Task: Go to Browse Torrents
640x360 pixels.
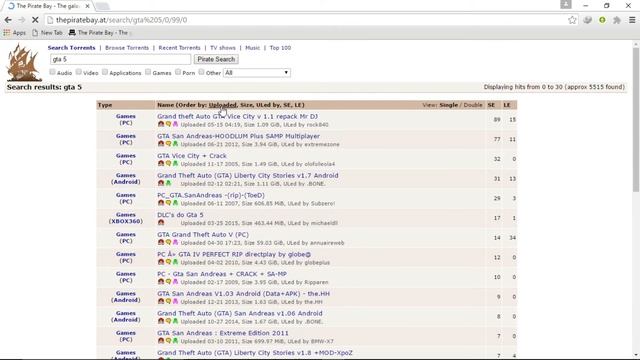Action: tap(127, 48)
